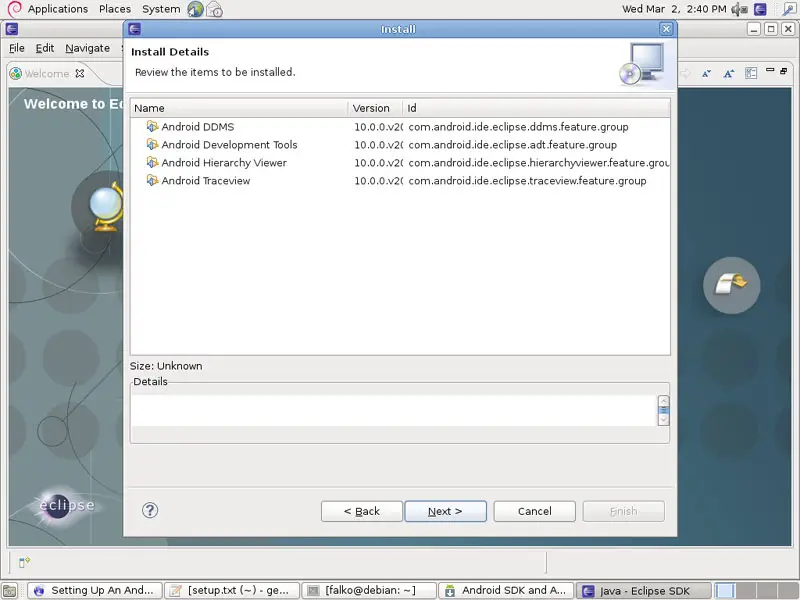Close the Install dialog

(666, 29)
